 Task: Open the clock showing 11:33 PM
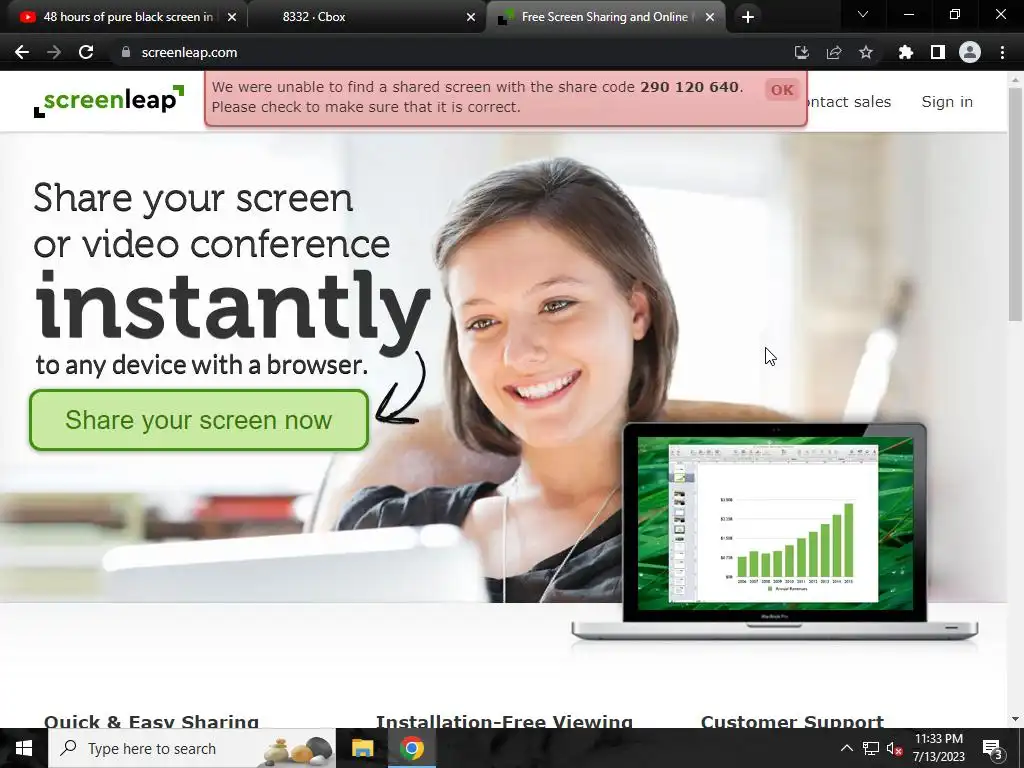938,748
